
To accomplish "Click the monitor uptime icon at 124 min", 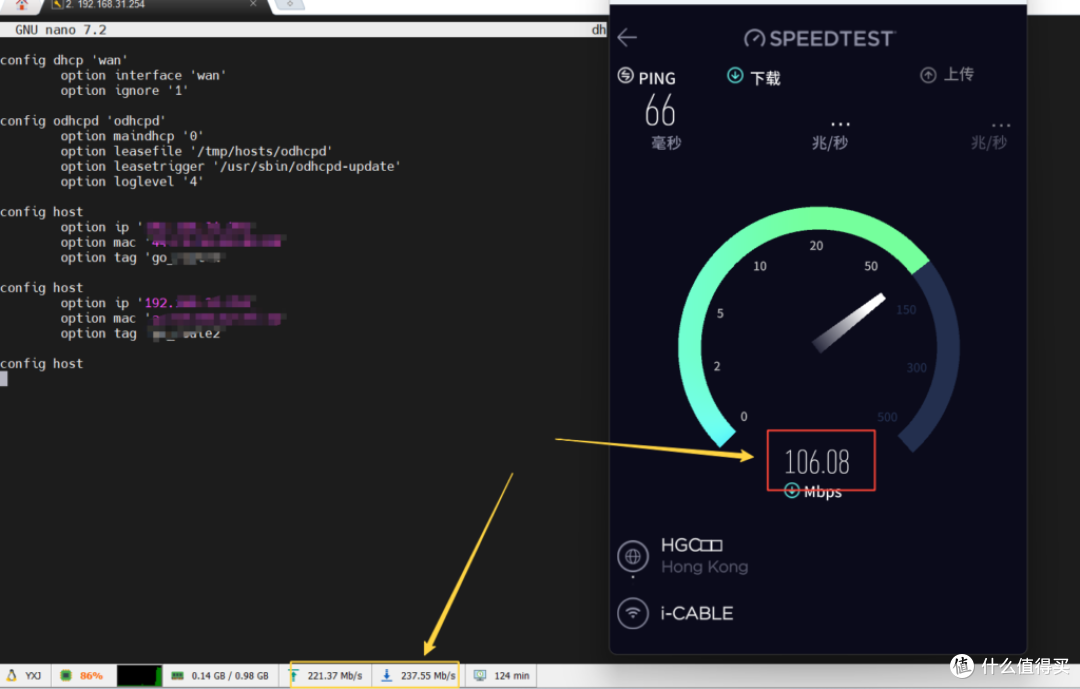I will point(479,675).
